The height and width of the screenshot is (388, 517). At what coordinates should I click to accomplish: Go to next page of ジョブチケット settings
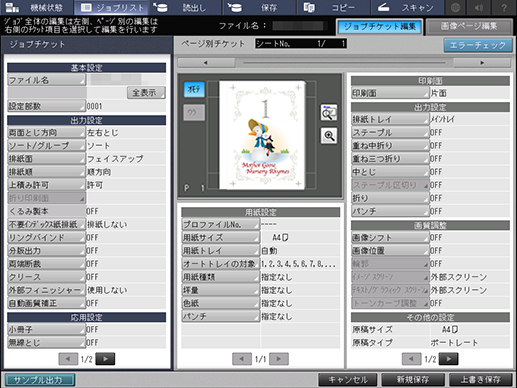[105, 359]
